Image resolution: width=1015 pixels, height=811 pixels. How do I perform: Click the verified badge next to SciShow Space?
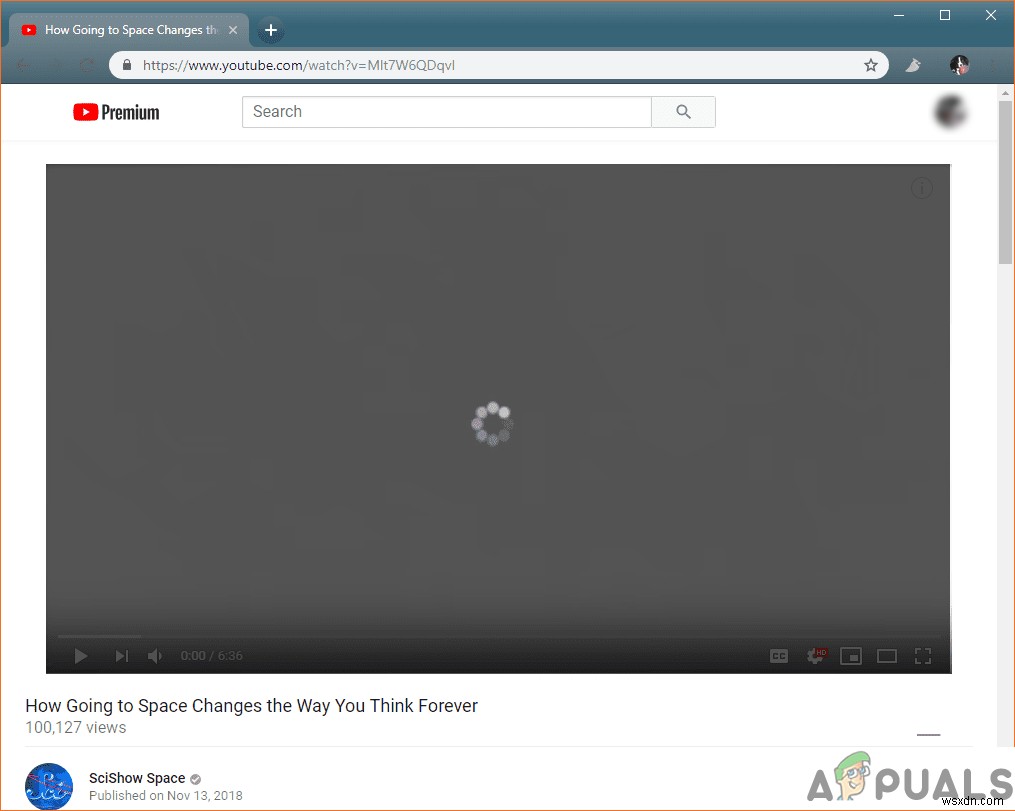pyautogui.click(x=194, y=778)
